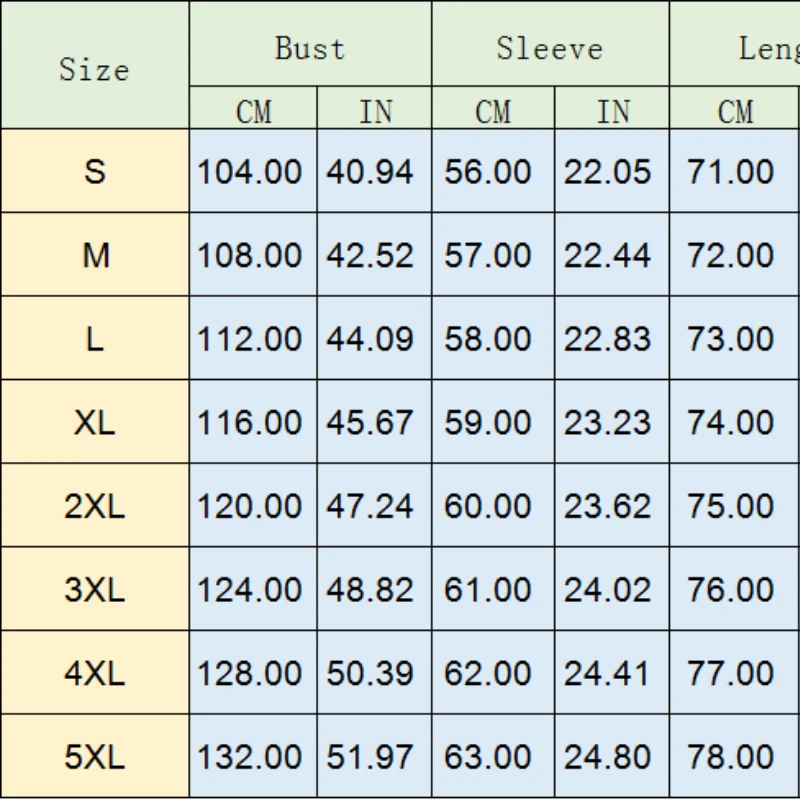
Task: Select the 24.80 sleeve inches cell
Action: (x=607, y=757)
